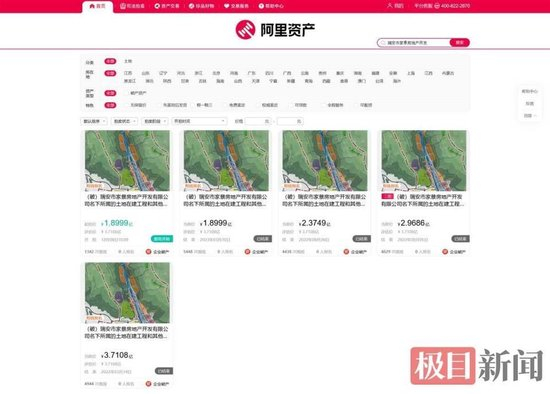The height and width of the screenshot is (394, 550).
Task: Click 企业破产 icon on the ¥3.7108亿 card
Action: tap(148, 384)
